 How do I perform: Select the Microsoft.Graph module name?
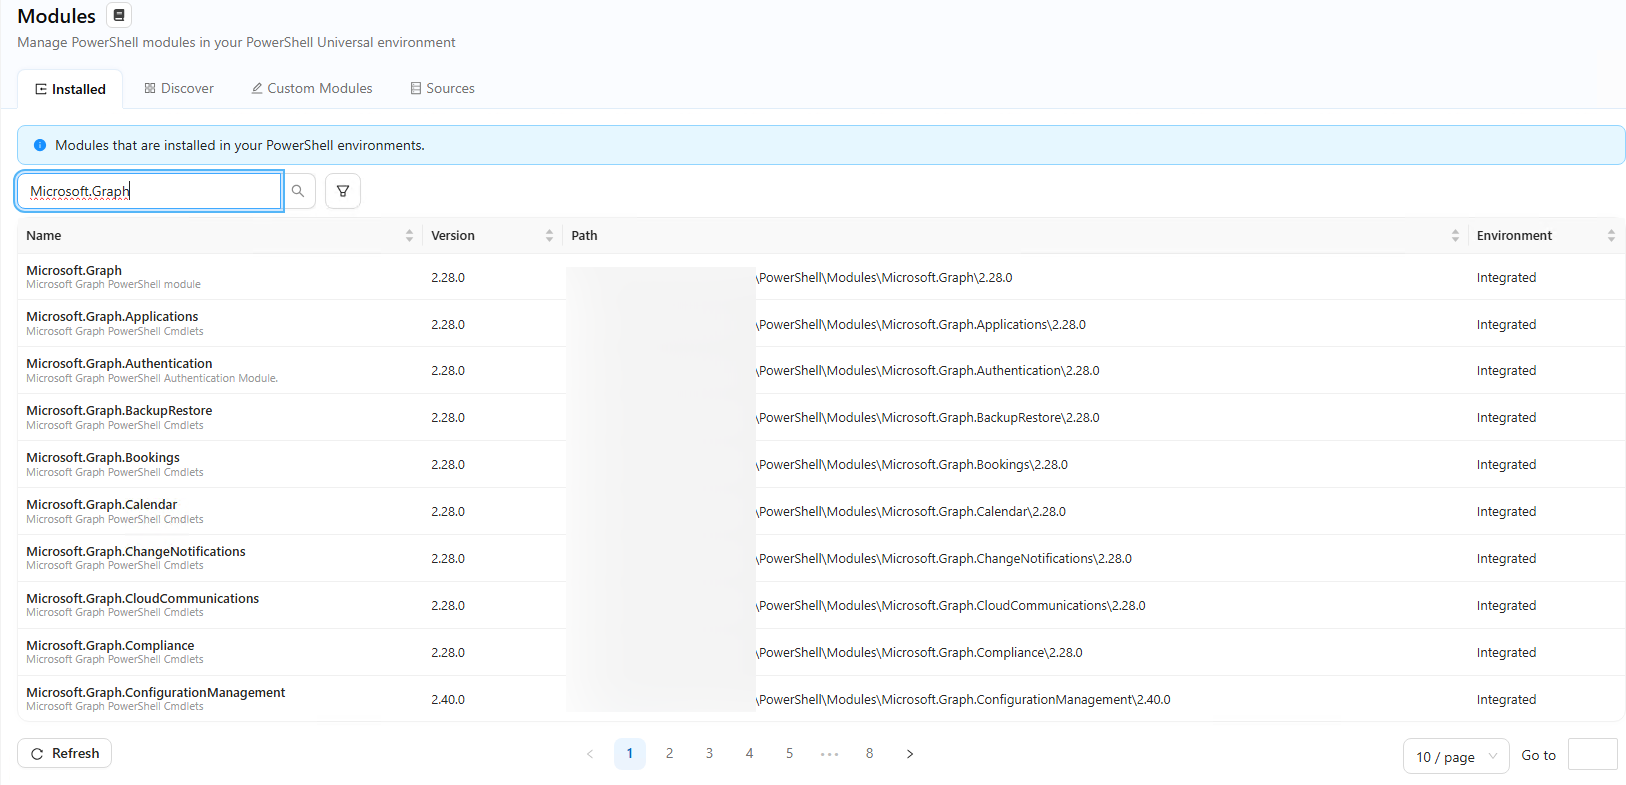(74, 270)
